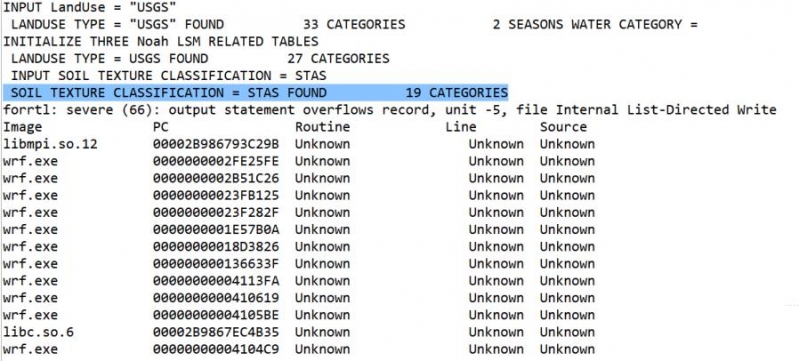The width and height of the screenshot is (799, 361).
Task: Click the highlighted SOIL TEXTURE CLASSIFICATION line
Action: pos(255,93)
